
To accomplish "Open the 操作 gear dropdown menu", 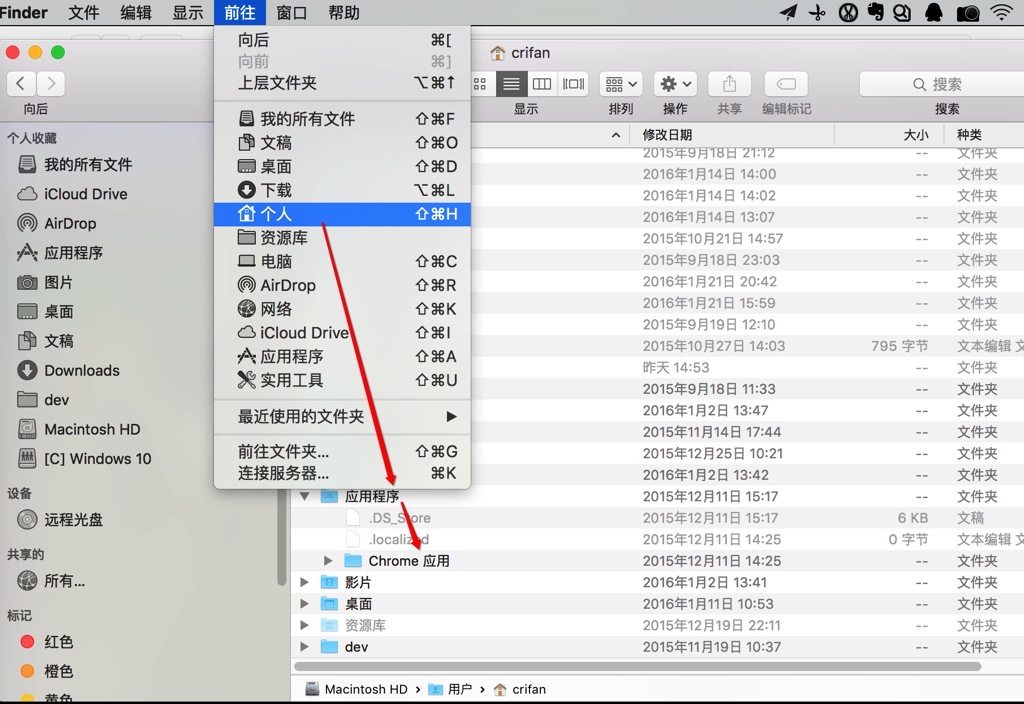I will (x=674, y=84).
